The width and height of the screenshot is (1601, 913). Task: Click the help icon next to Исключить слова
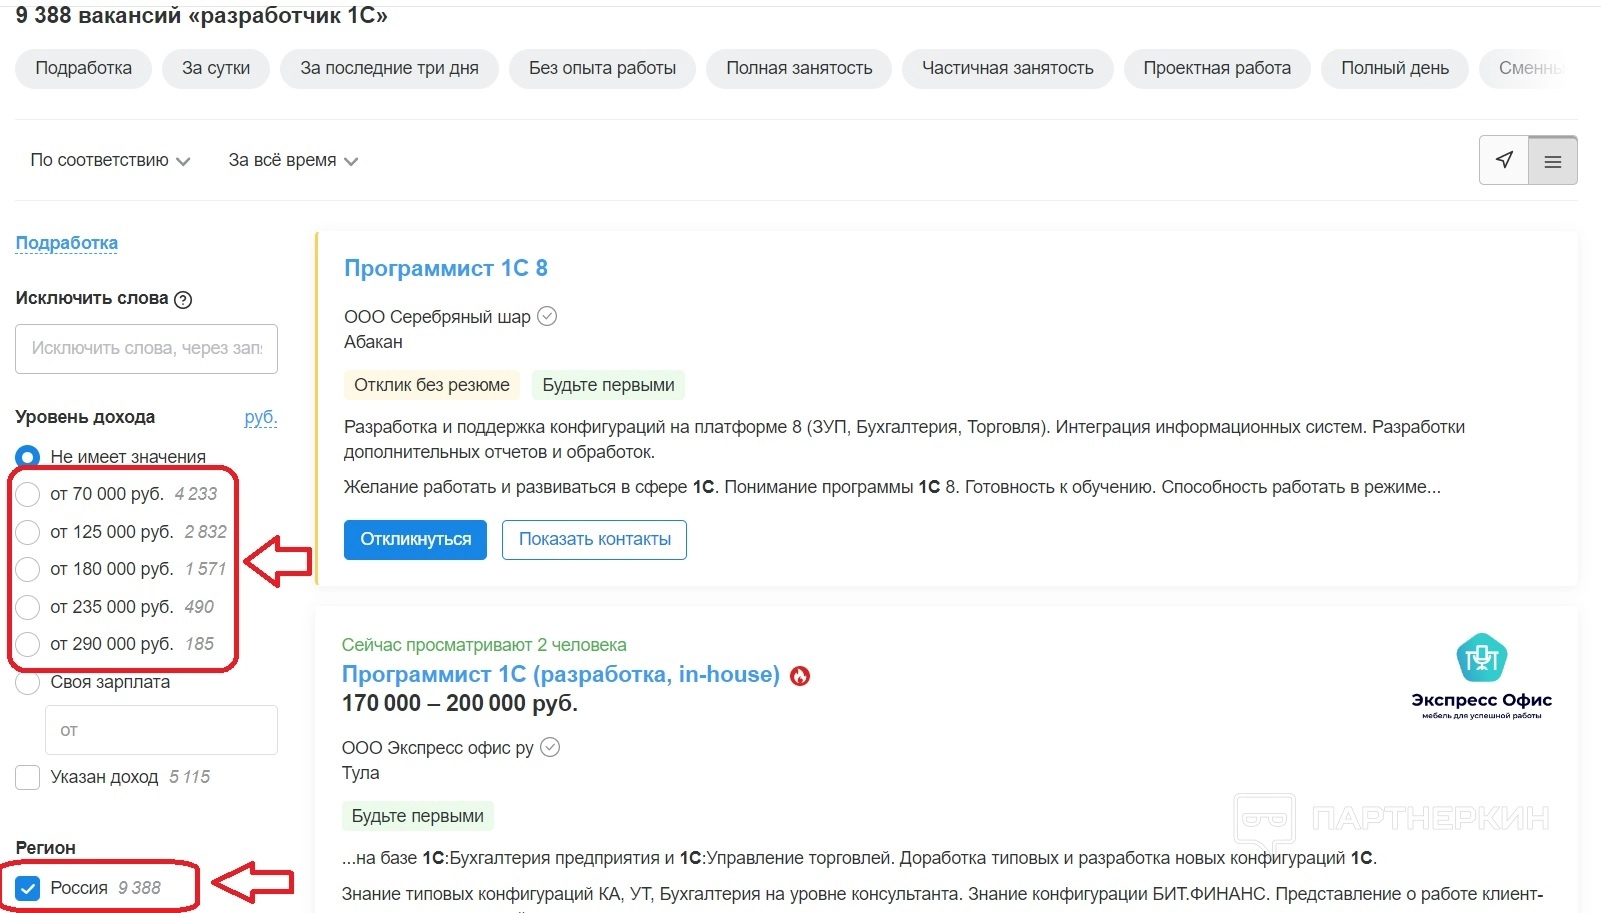coord(183,299)
